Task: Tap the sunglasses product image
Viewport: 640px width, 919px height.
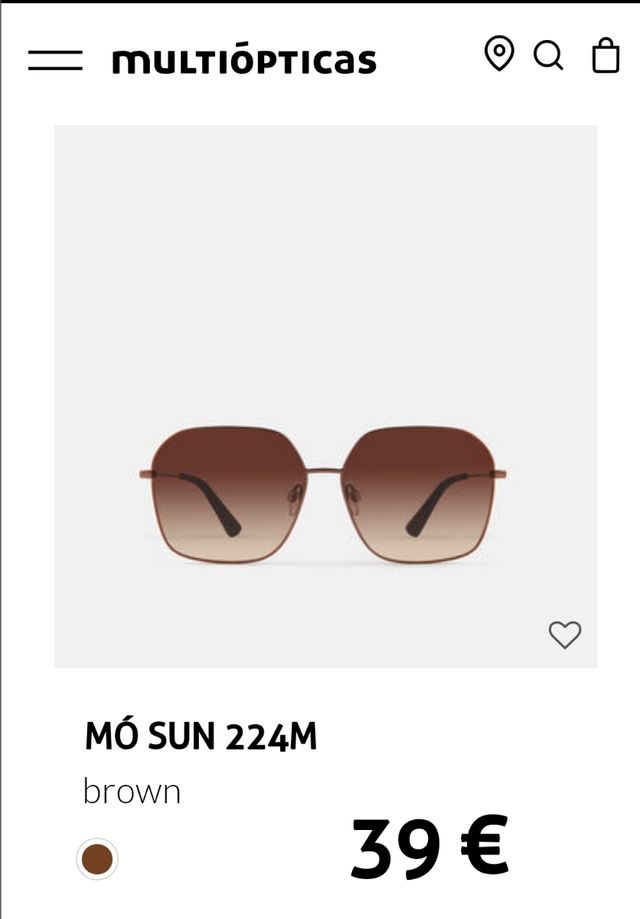Action: pyautogui.click(x=326, y=396)
